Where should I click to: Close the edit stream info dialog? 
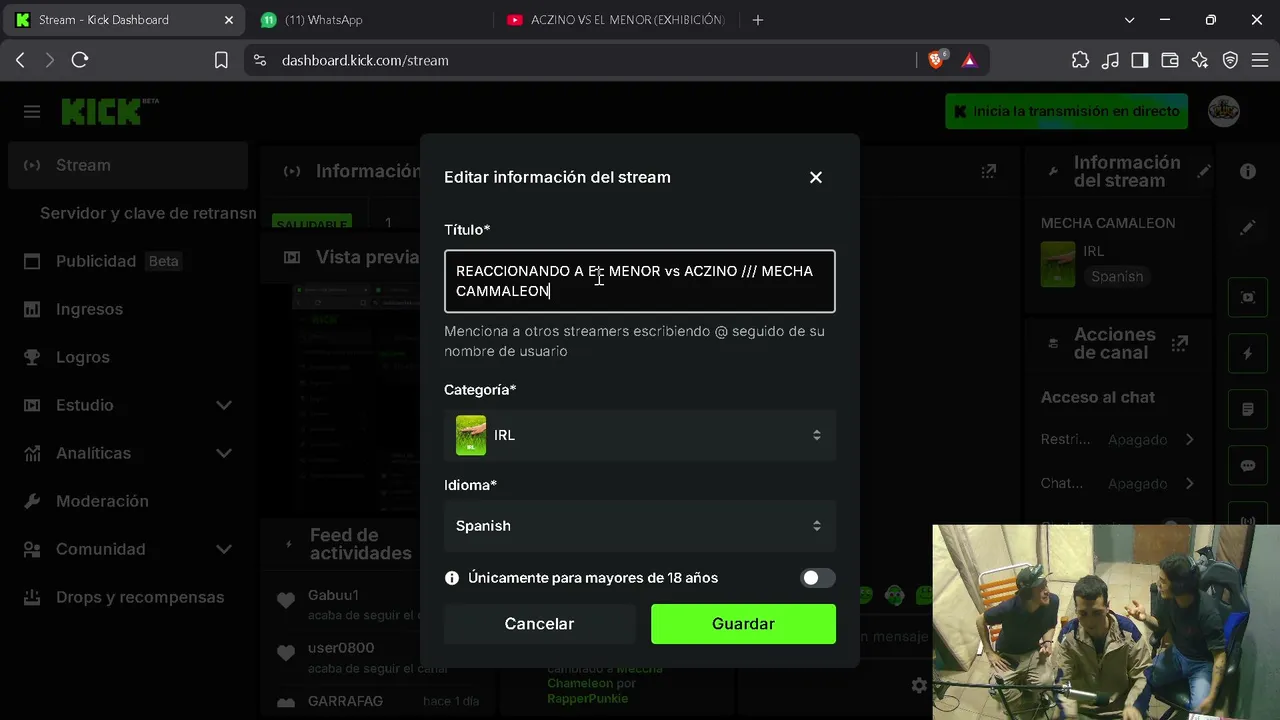click(x=816, y=177)
